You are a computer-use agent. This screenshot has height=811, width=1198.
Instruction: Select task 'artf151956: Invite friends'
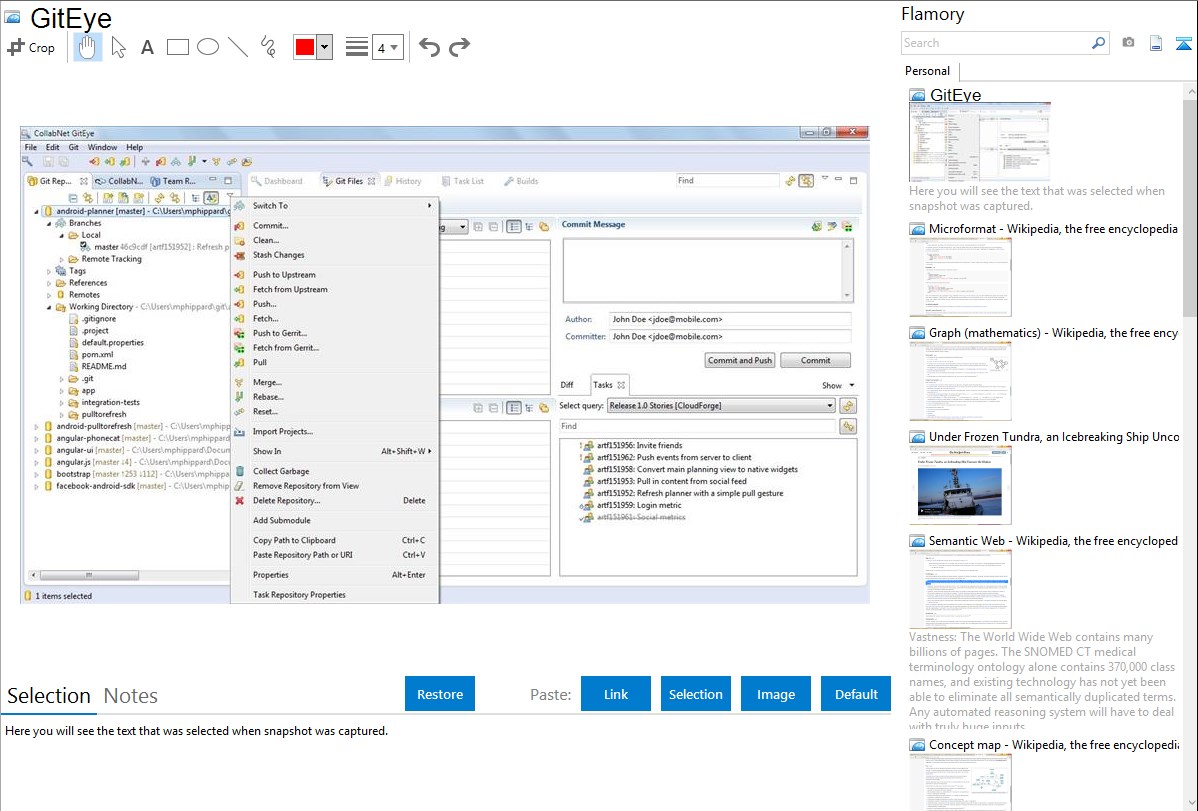[x=639, y=446]
